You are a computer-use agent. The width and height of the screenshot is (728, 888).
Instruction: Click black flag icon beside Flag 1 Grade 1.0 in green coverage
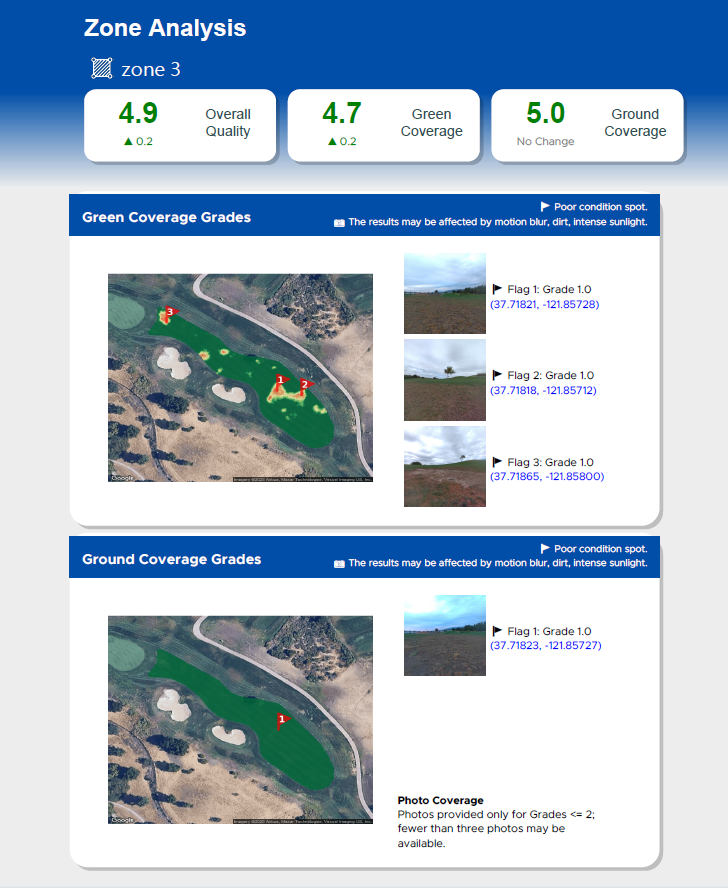(497, 289)
